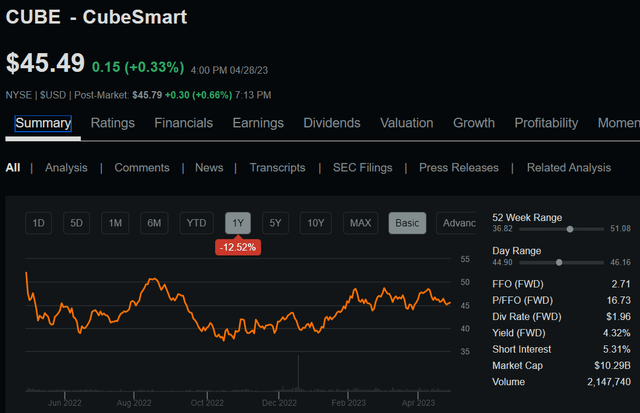Click the Short Interest value 5.31%
The width and height of the screenshot is (640, 413).
(617, 349)
